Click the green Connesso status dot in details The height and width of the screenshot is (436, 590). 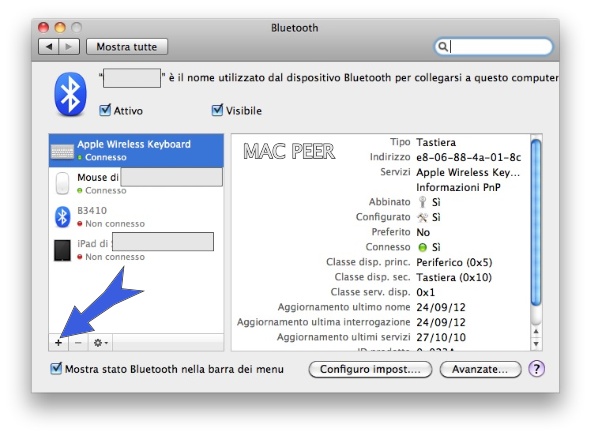point(423,247)
